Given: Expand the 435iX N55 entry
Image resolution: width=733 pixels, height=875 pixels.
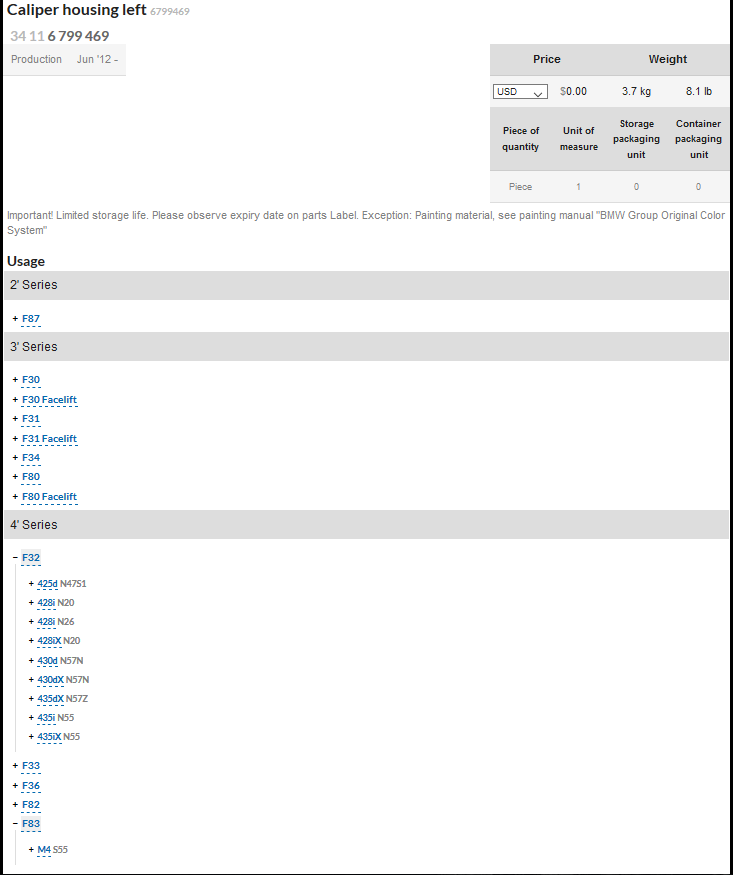Looking at the screenshot, I should click(31, 737).
